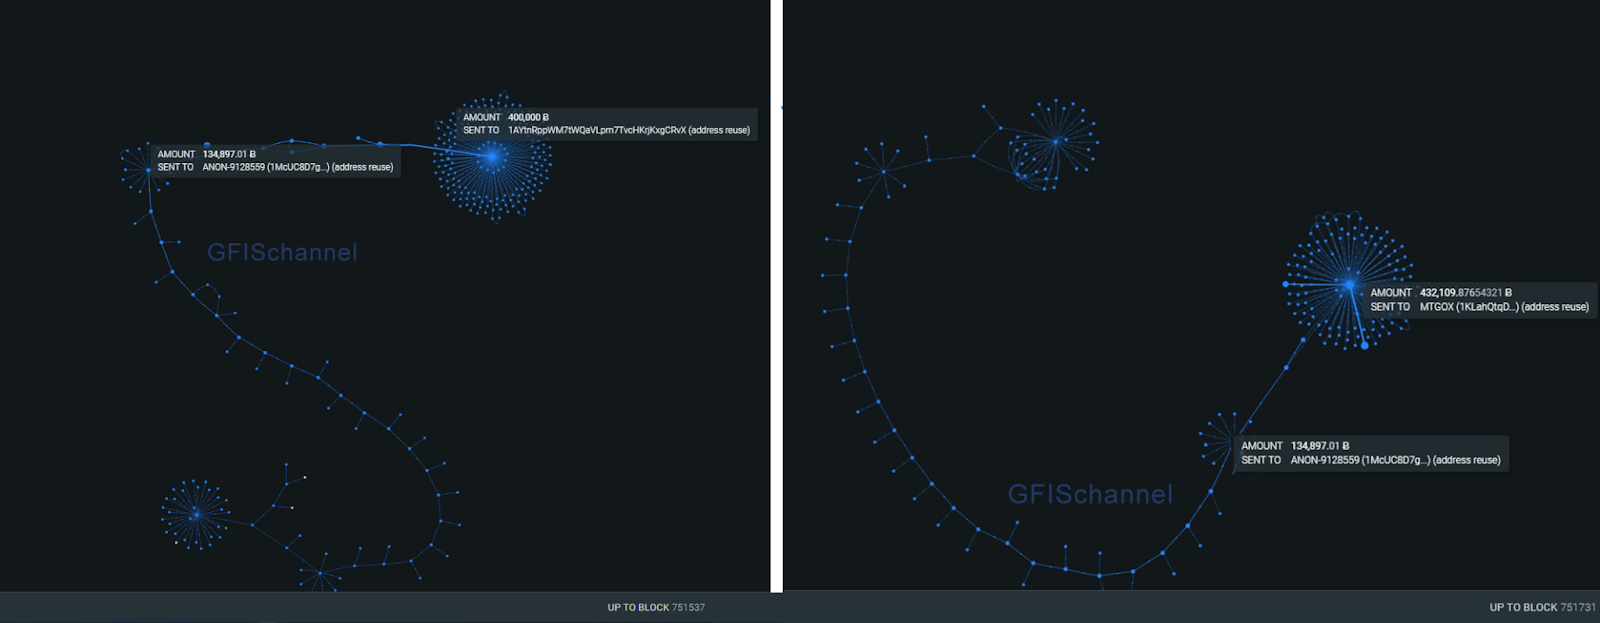Click the UP TO BLOCK 751537 label
The image size is (1600, 623).
click(656, 607)
